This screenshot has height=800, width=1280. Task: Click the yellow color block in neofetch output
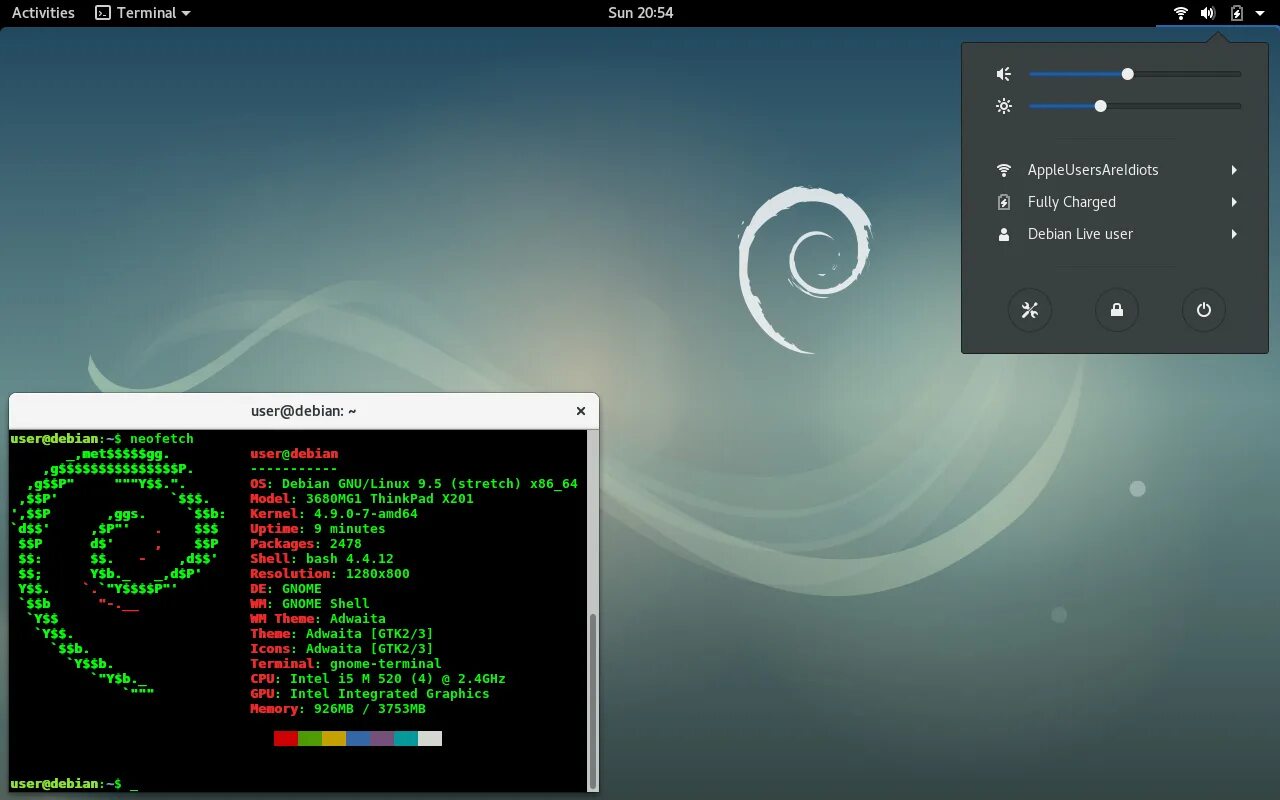(x=334, y=738)
